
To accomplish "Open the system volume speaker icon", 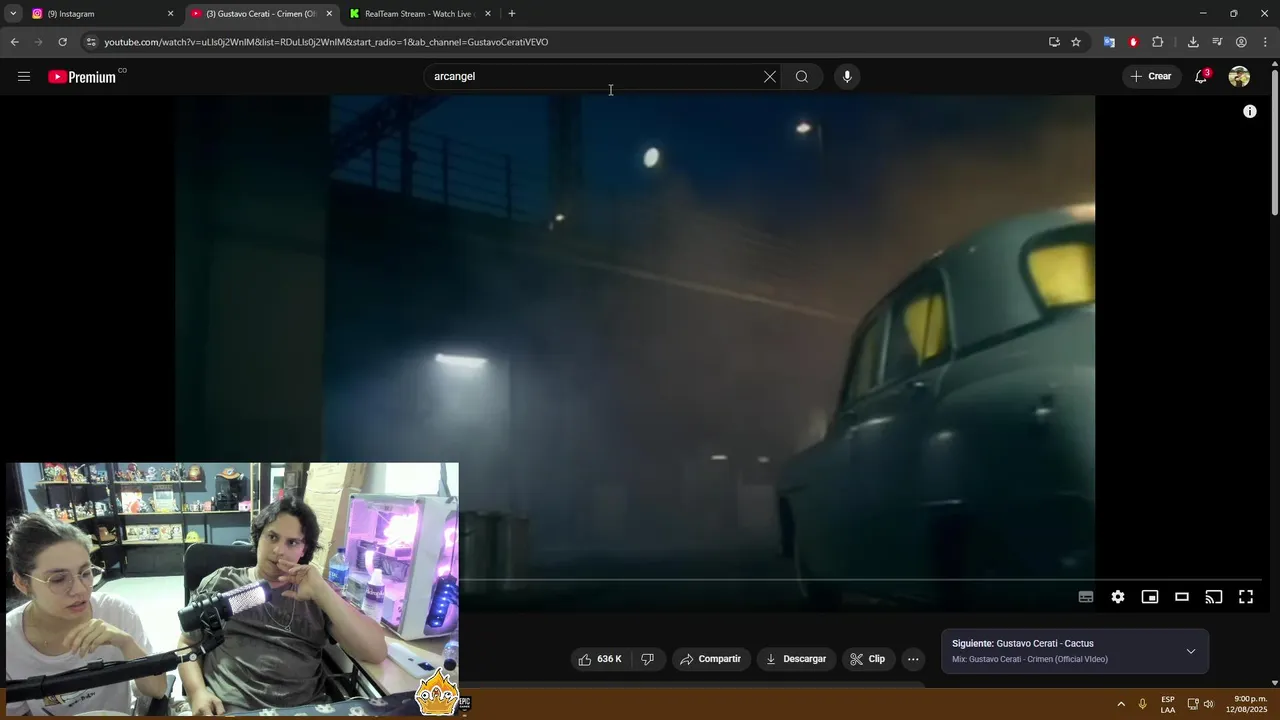I will coord(1209,704).
